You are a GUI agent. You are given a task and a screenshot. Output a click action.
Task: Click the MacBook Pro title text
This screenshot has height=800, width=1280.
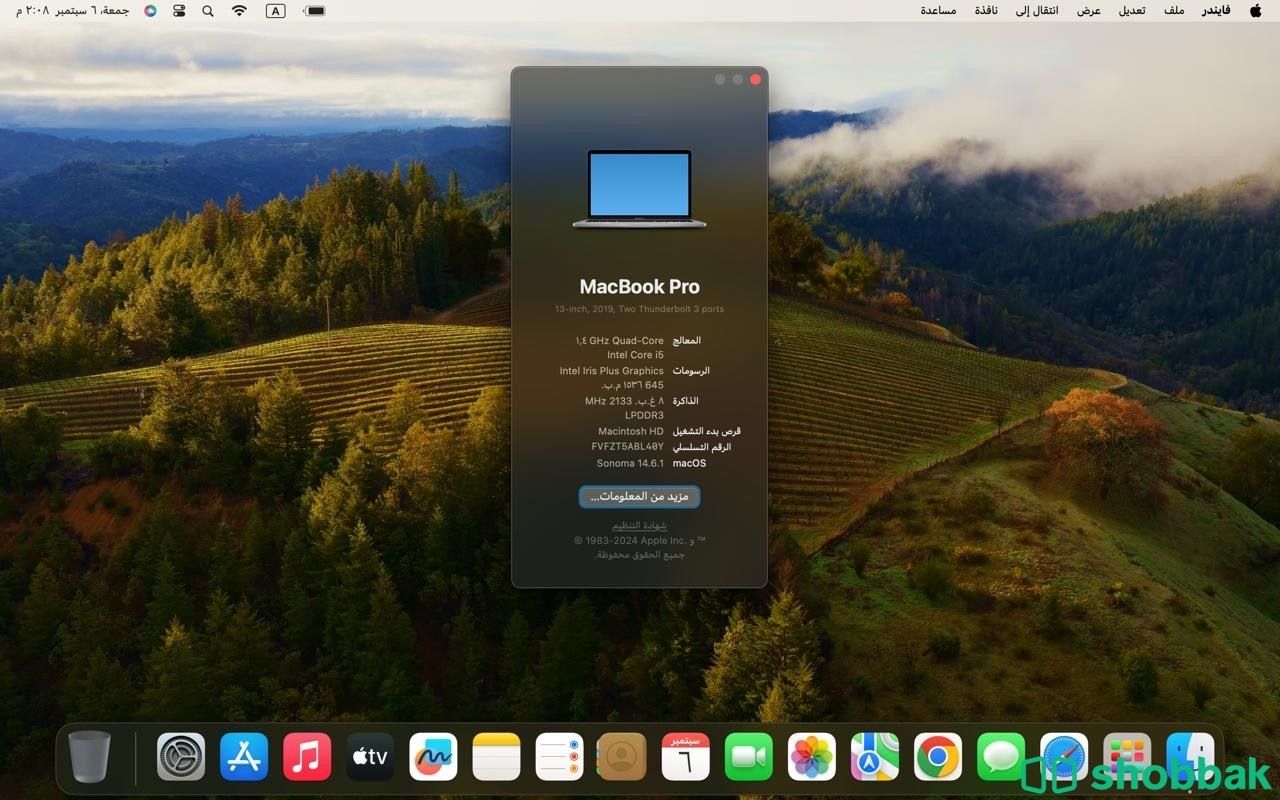[x=639, y=287]
